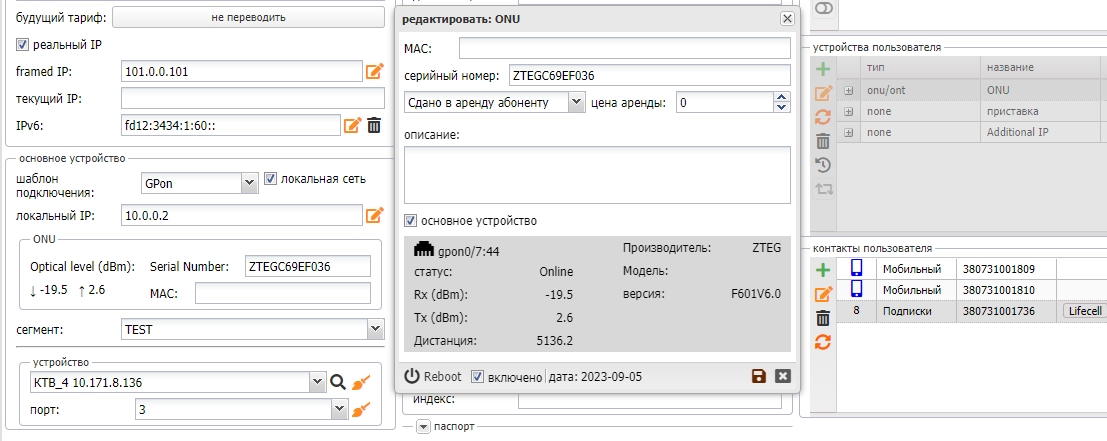This screenshot has height=441, width=1107.
Task: Expand the onu/ont device row
Action: click(x=849, y=89)
